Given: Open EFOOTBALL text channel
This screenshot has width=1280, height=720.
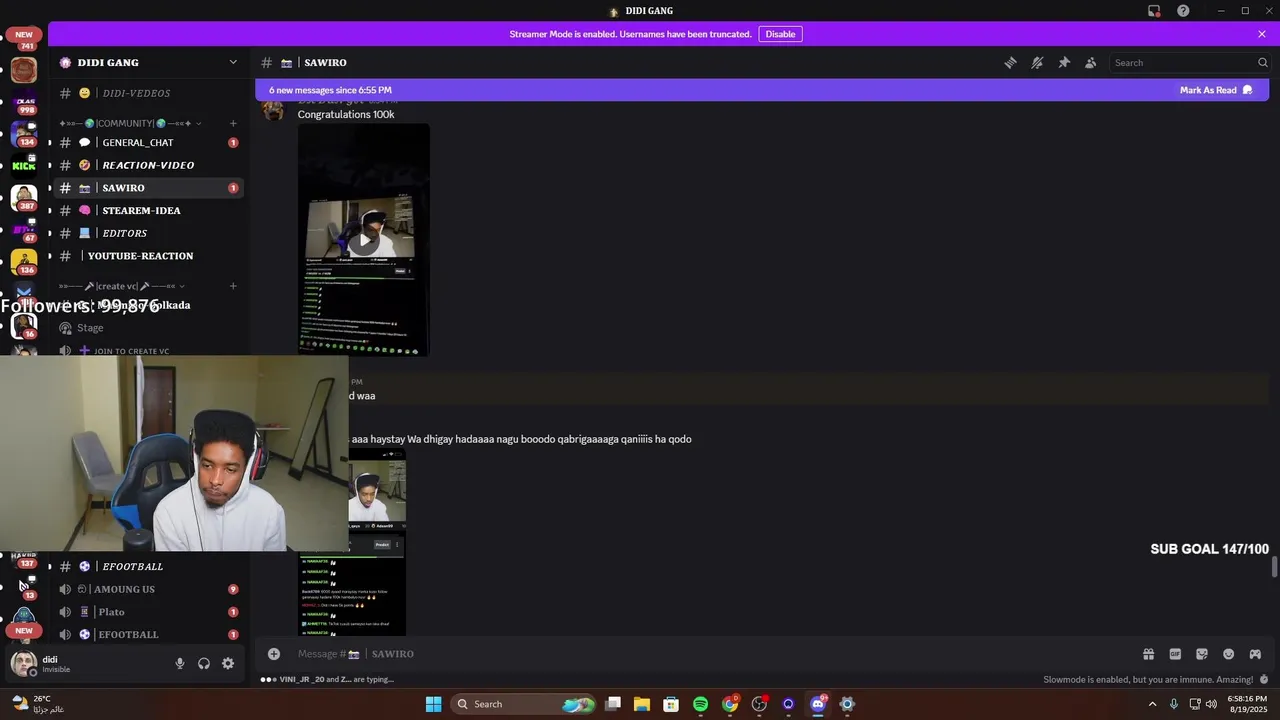Looking at the screenshot, I should (150, 566).
